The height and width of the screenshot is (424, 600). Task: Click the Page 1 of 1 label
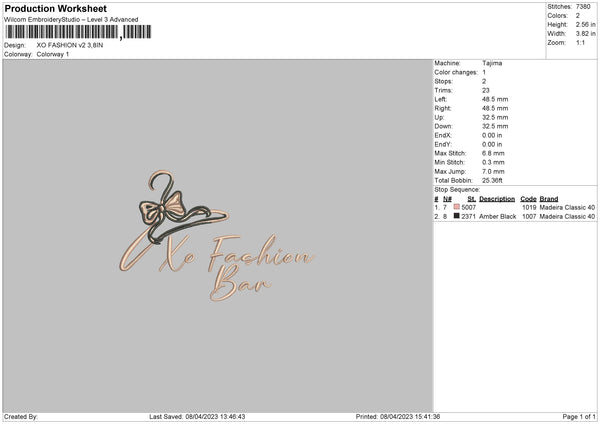tap(579, 416)
